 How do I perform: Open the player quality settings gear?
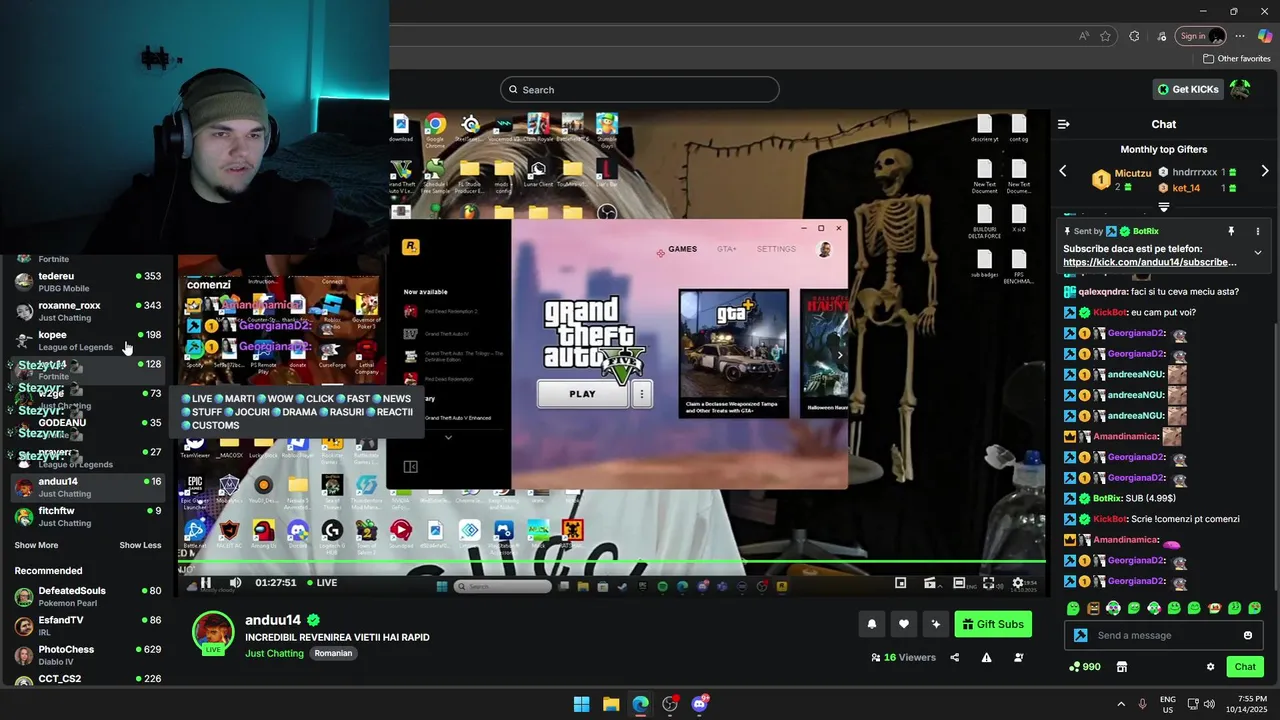(1018, 583)
